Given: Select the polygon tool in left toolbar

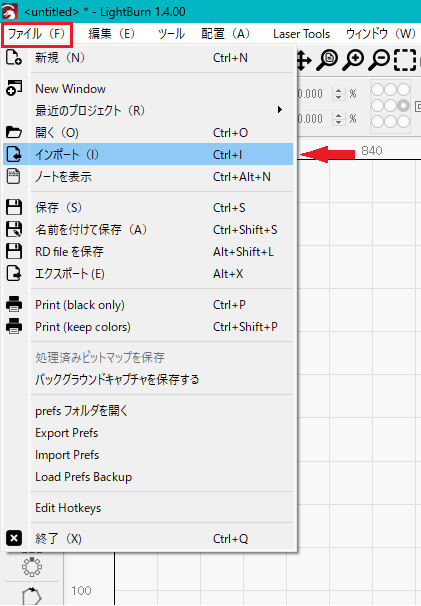Looking at the screenshot, I should point(31,596).
